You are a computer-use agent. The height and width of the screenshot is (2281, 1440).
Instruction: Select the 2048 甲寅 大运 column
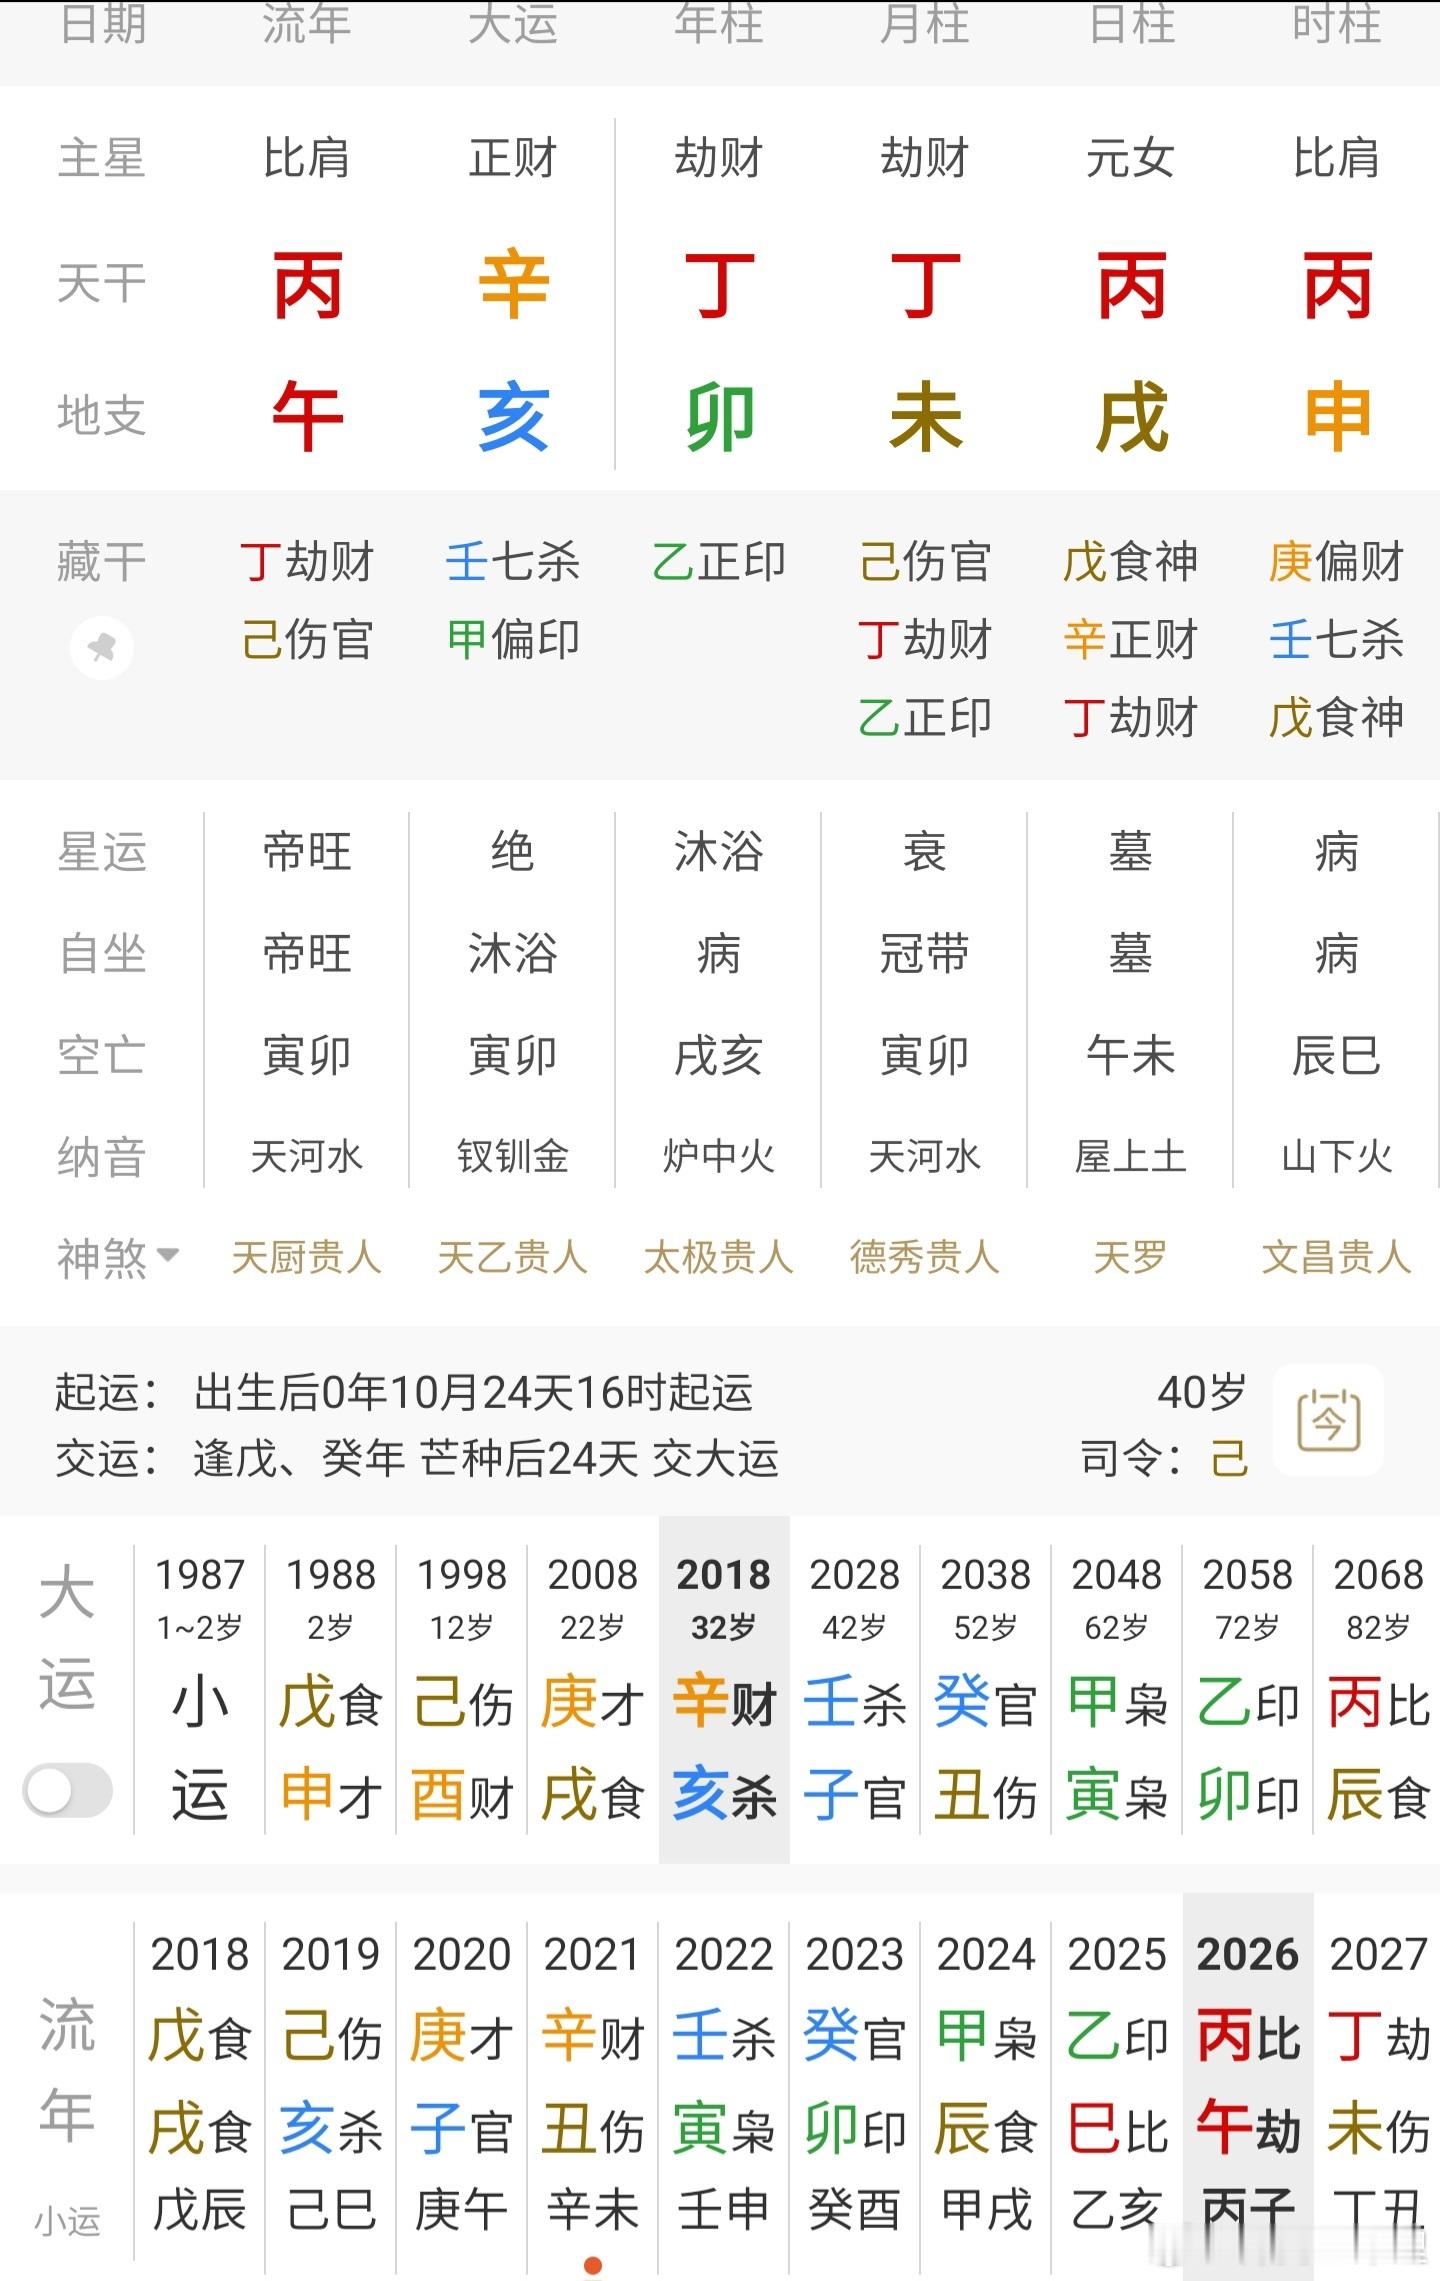pos(1117,1692)
